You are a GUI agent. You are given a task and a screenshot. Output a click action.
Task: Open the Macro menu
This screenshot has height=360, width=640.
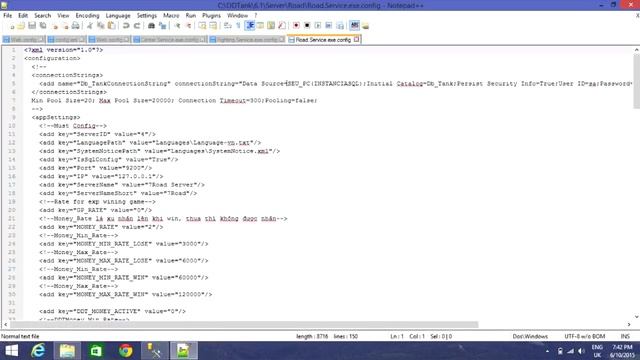coord(171,16)
